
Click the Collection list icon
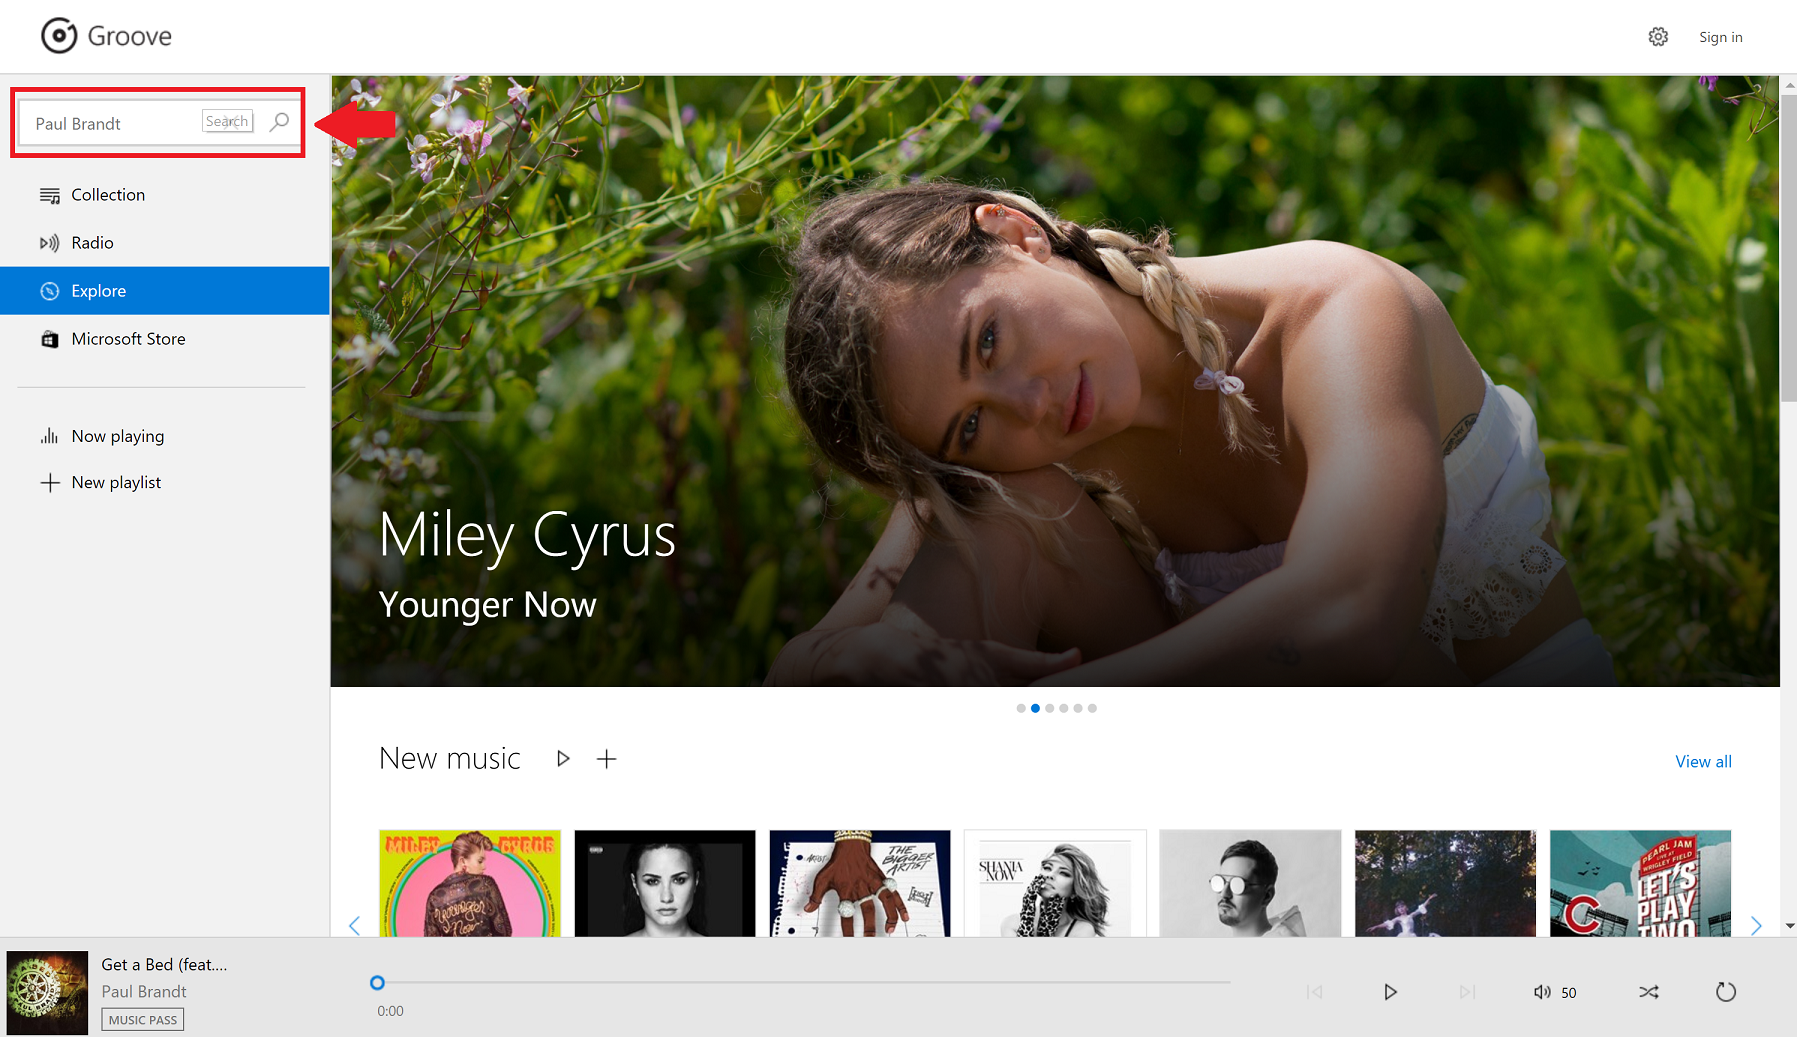point(50,195)
